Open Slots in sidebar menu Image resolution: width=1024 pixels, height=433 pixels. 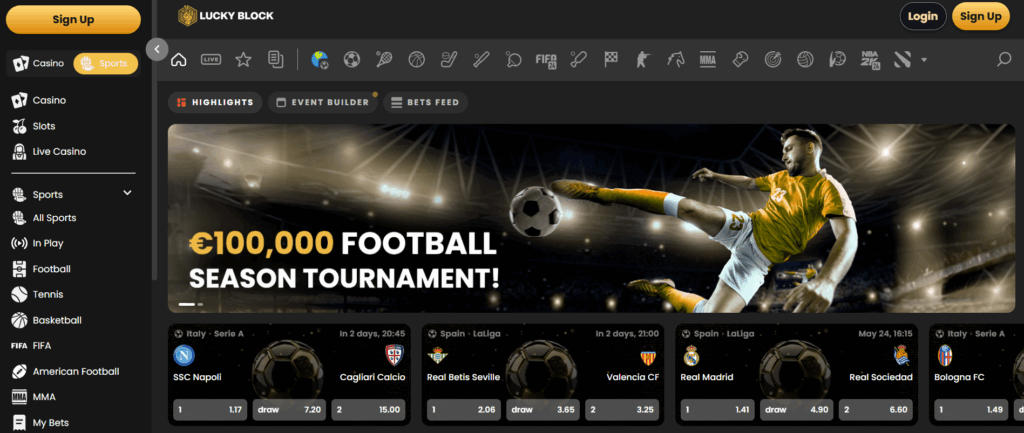[x=34, y=126]
